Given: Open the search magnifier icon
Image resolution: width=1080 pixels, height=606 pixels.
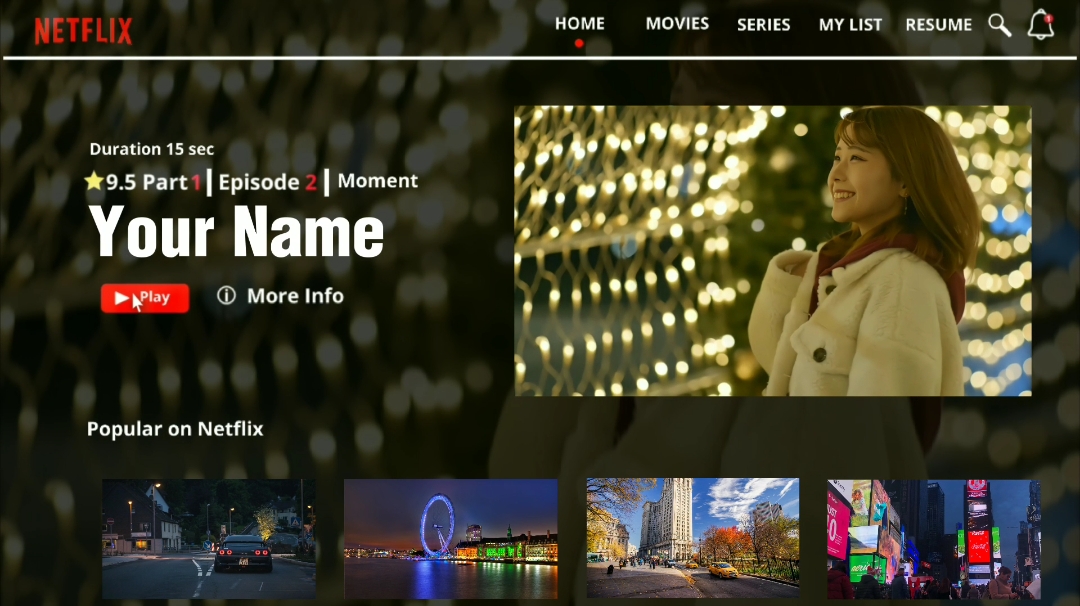Looking at the screenshot, I should [999, 25].
